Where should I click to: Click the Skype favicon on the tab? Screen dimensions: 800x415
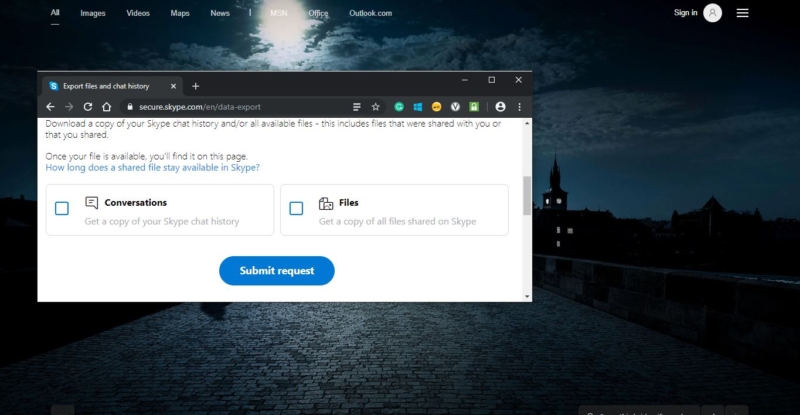click(x=54, y=86)
